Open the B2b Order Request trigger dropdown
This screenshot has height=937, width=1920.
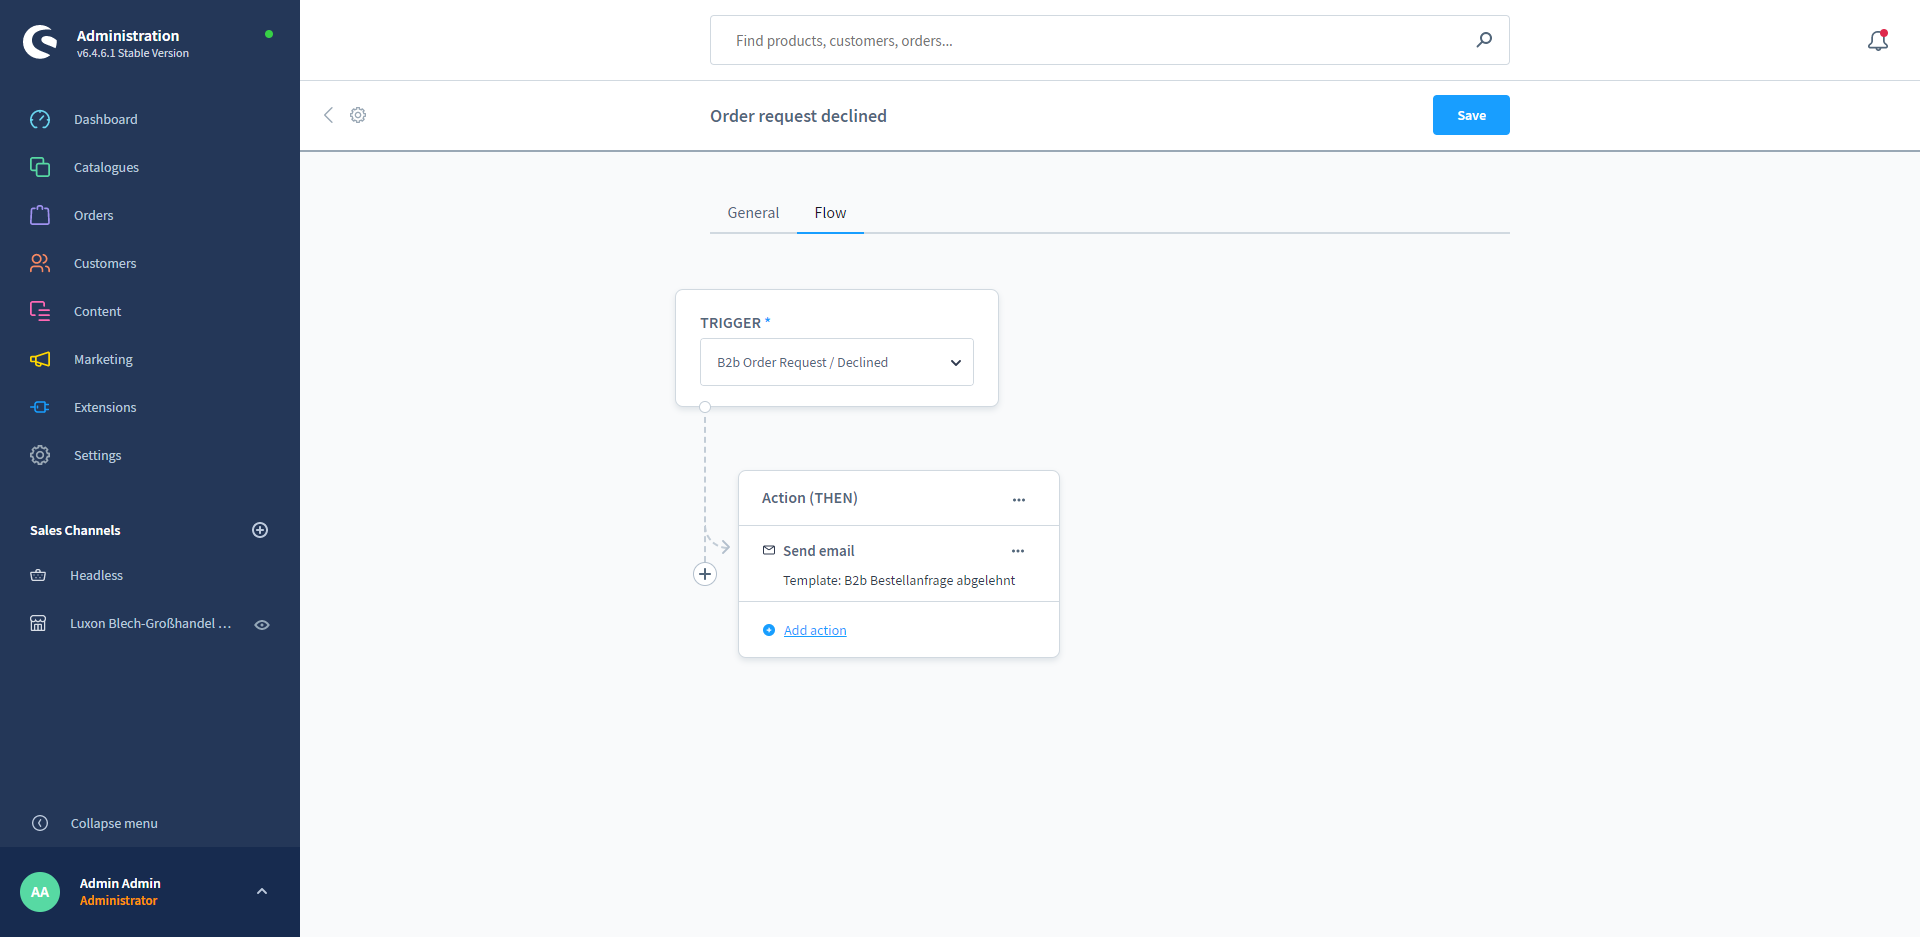[836, 362]
